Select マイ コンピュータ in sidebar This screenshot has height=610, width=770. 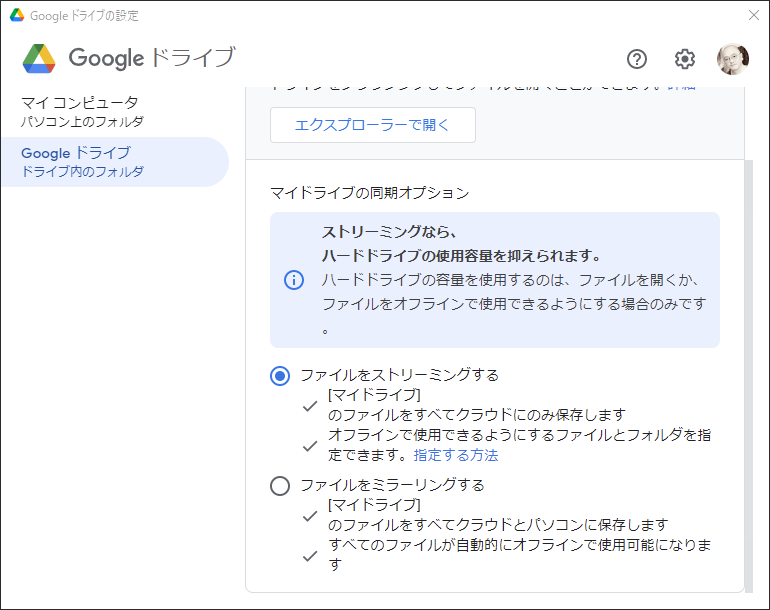(115, 111)
